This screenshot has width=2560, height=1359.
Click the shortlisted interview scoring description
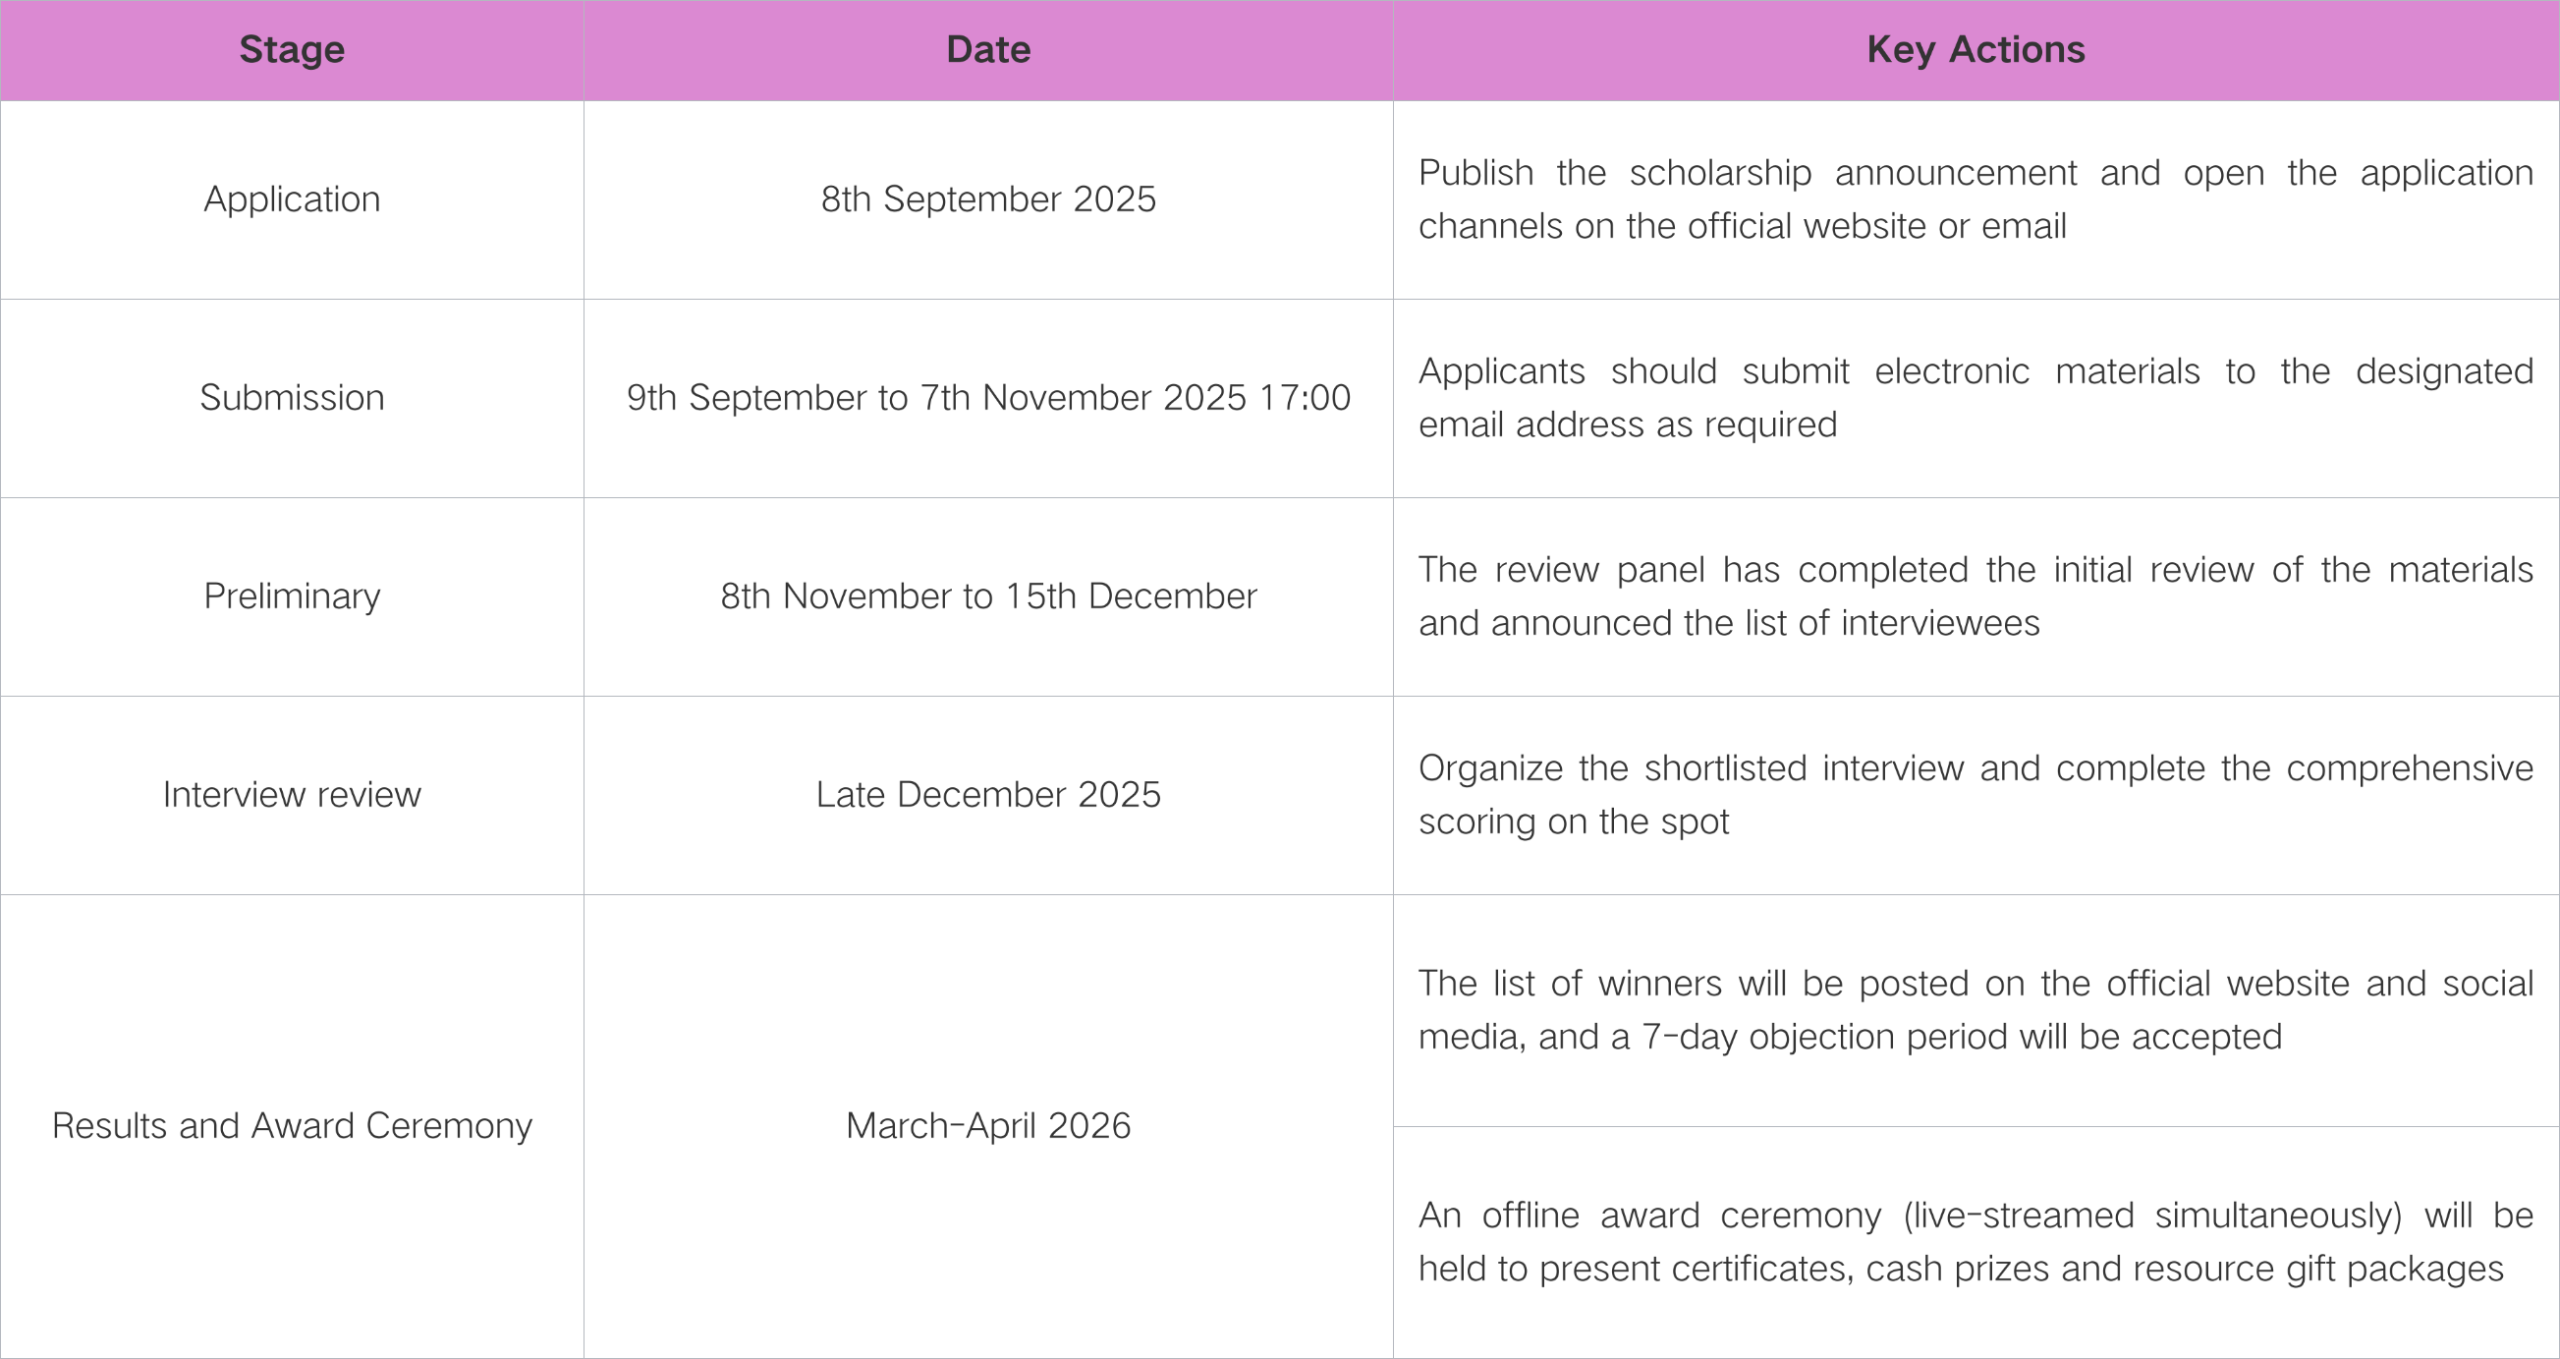point(1975,794)
